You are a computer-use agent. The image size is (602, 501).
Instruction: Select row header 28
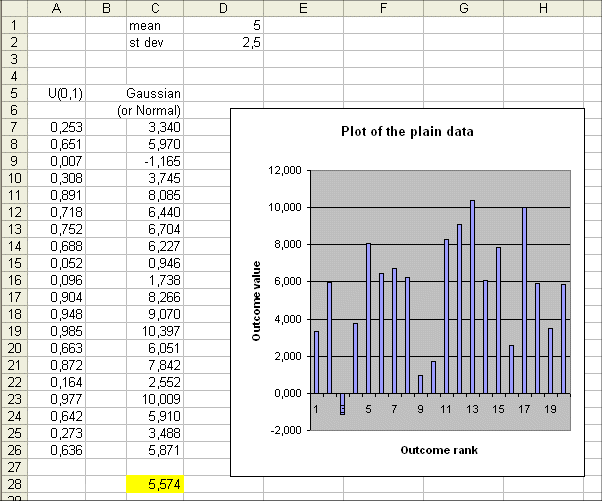point(14,484)
